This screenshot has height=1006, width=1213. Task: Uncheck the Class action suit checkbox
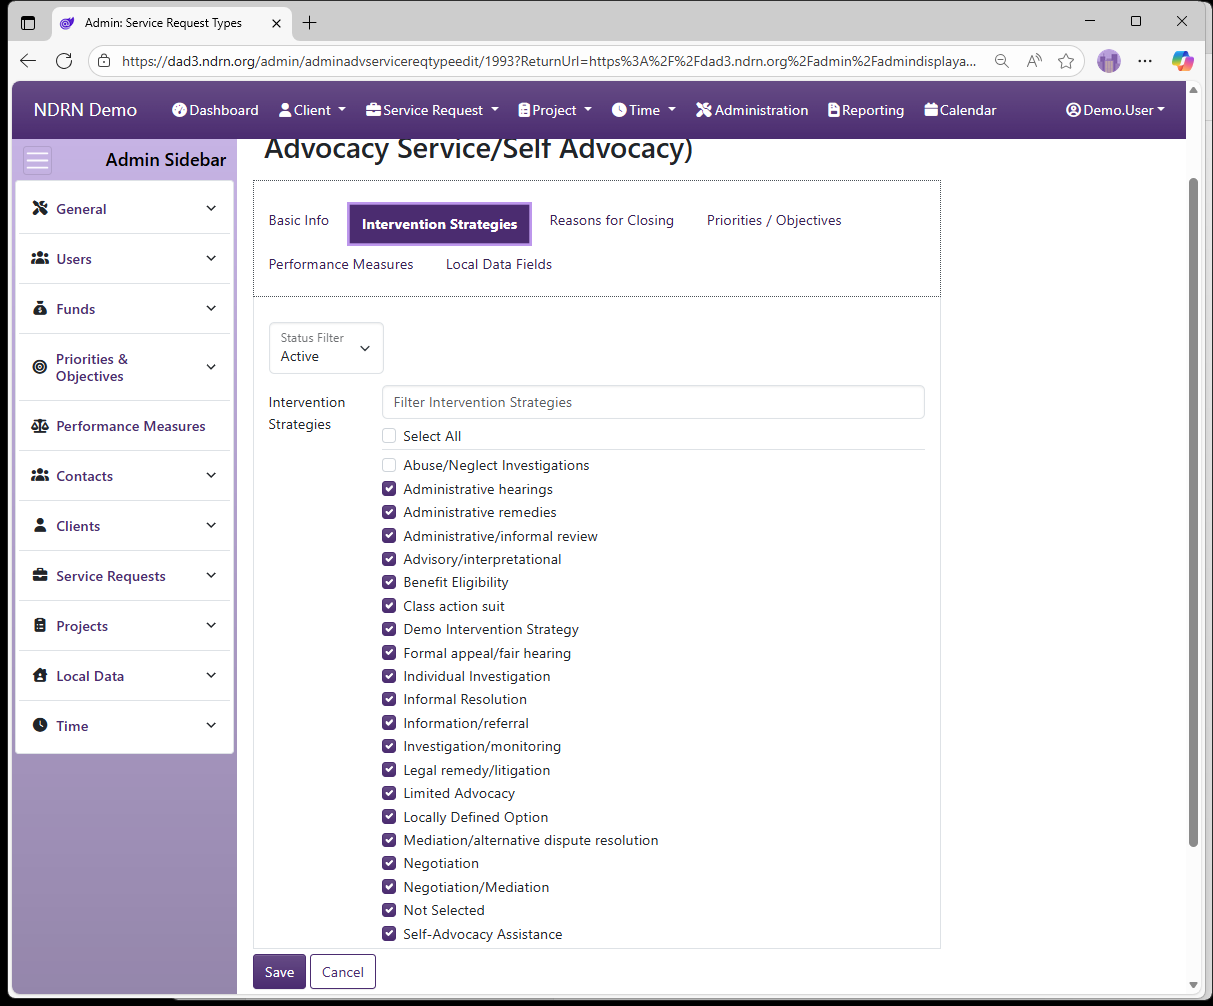click(389, 606)
